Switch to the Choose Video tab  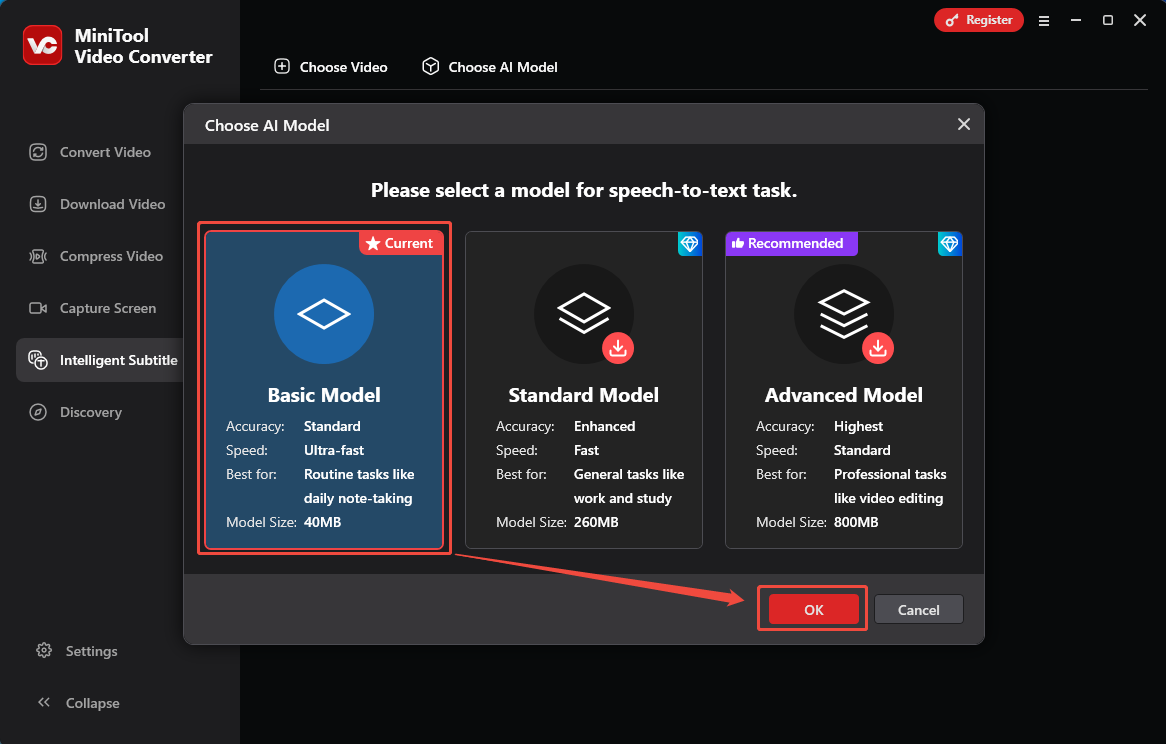point(331,67)
